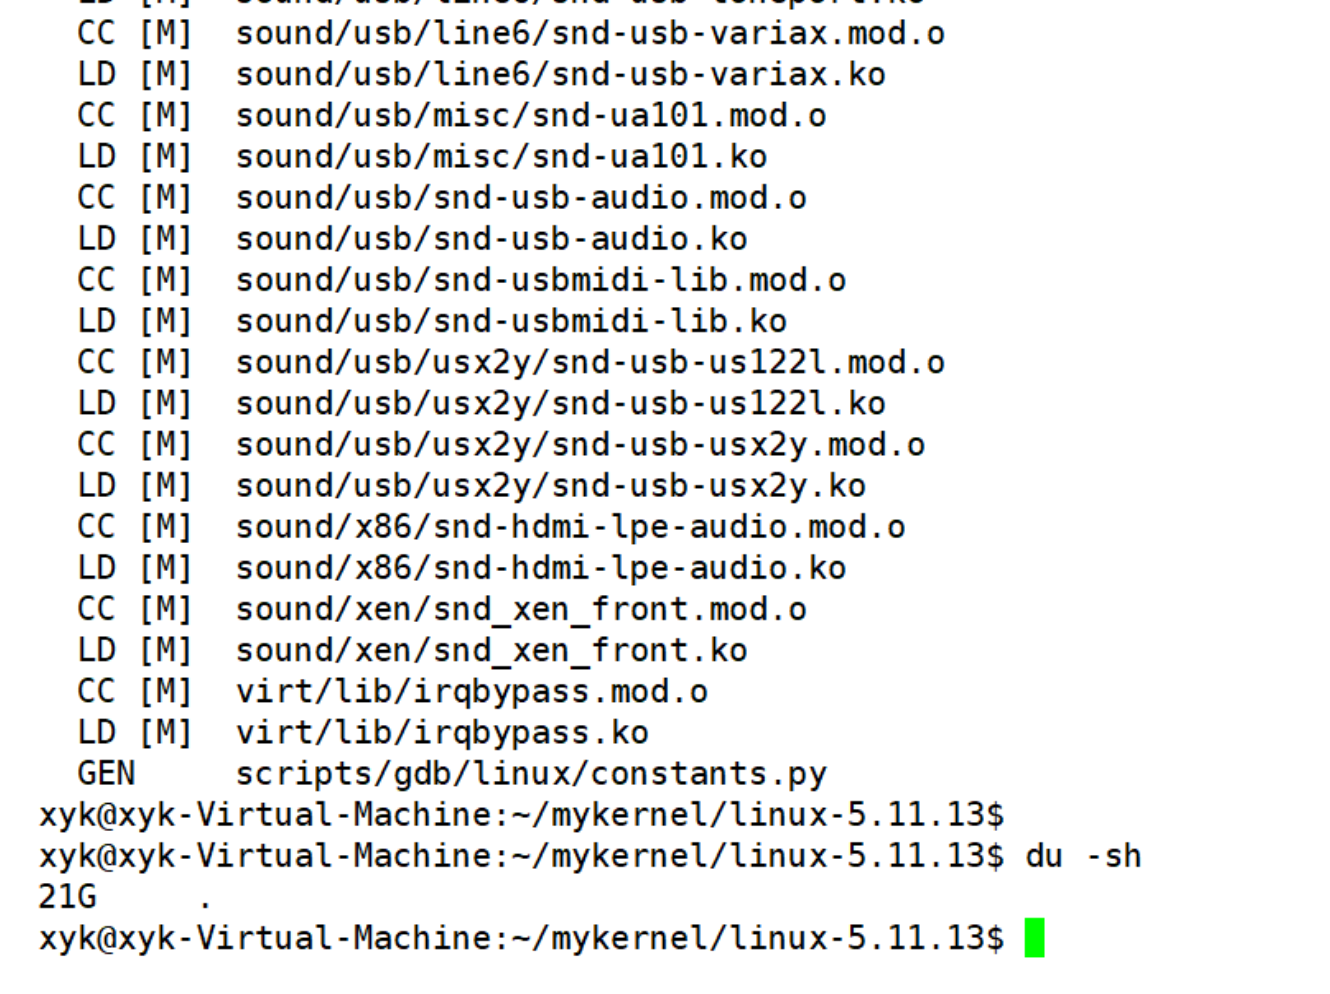Click the empty prompt line above du command
Image resolution: width=1330 pixels, height=994 pixels.
pyautogui.click(x=521, y=815)
